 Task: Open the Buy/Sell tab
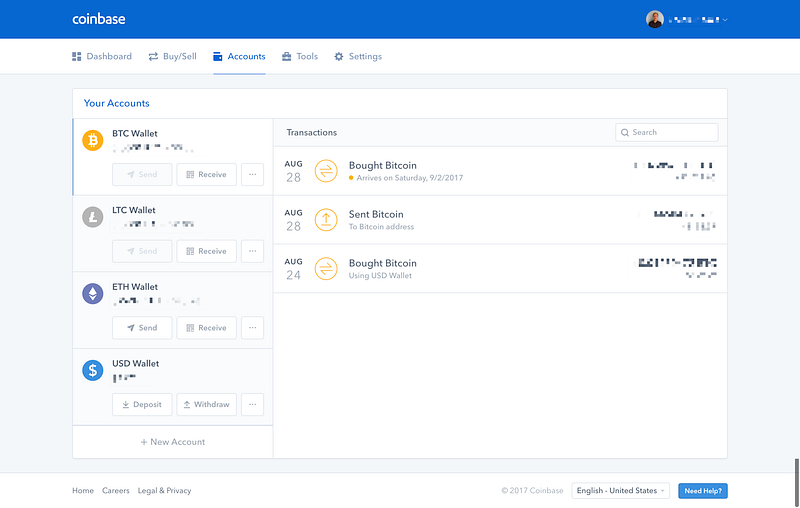pyautogui.click(x=172, y=56)
